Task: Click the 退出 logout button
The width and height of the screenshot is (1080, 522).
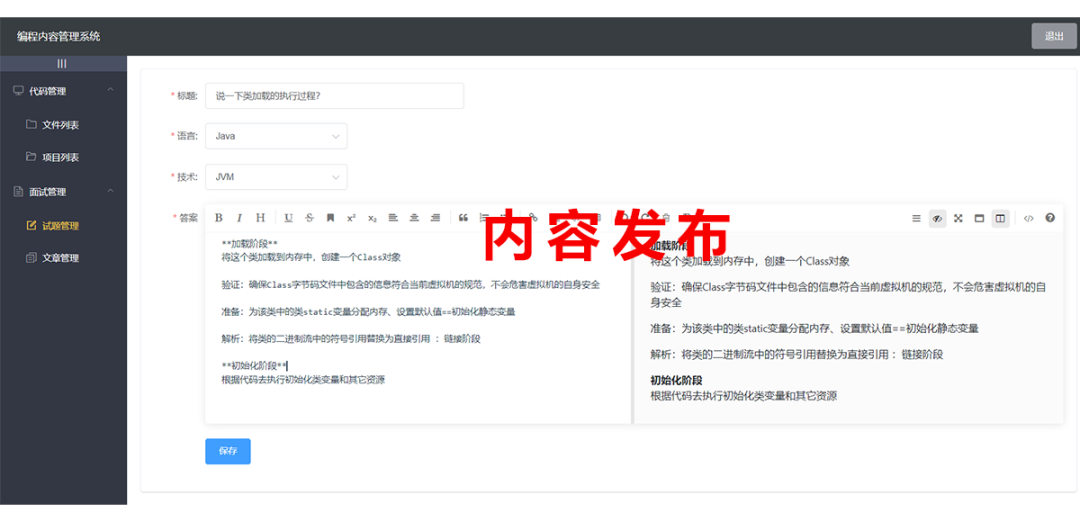Action: [x=1054, y=36]
